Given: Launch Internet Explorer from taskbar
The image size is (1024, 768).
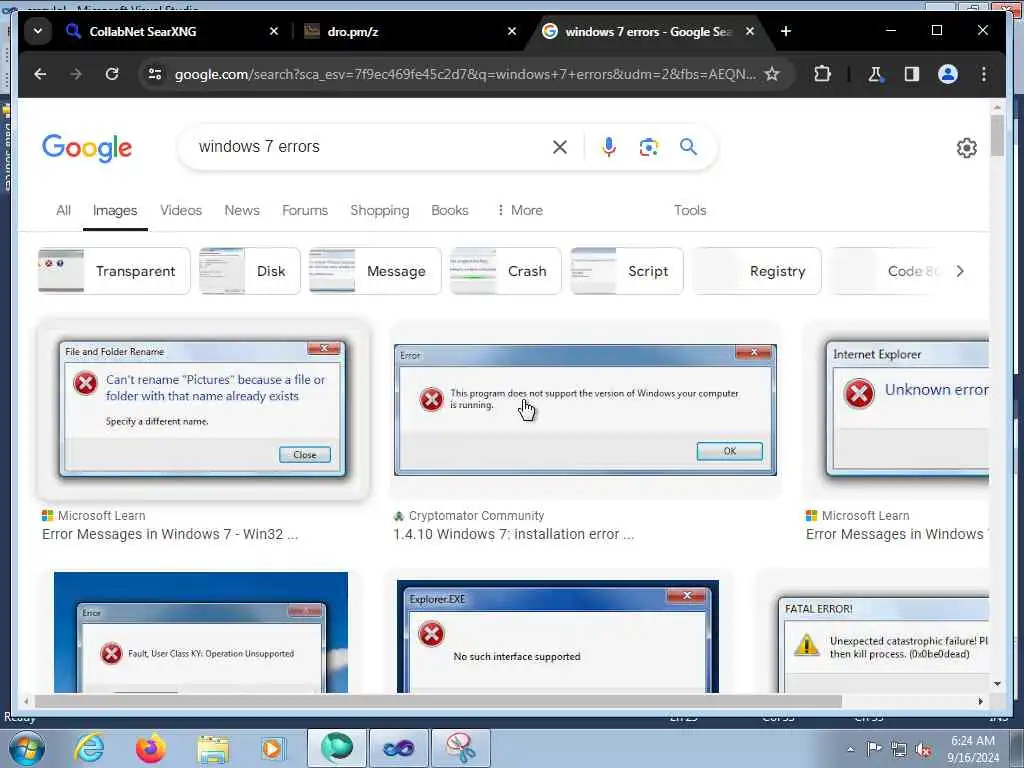Looking at the screenshot, I should (89, 748).
